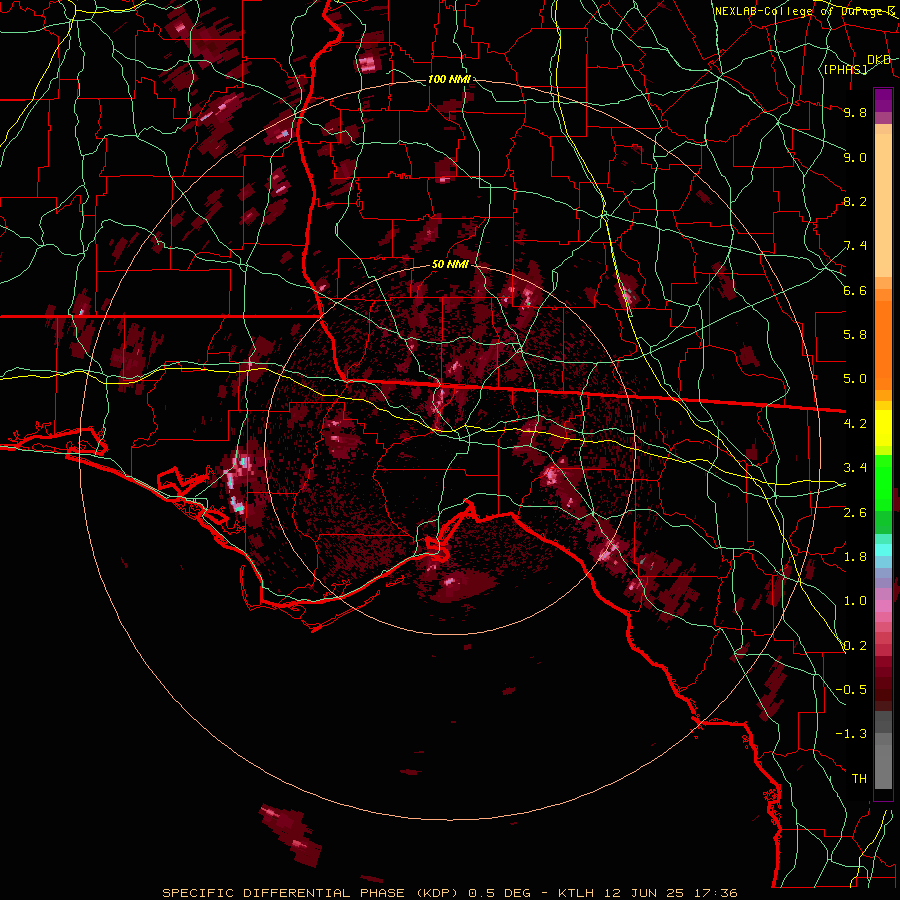Viewport: 900px width, 900px height.
Task: Pick the bright yellow segment of color bar
Action: (x=883, y=428)
